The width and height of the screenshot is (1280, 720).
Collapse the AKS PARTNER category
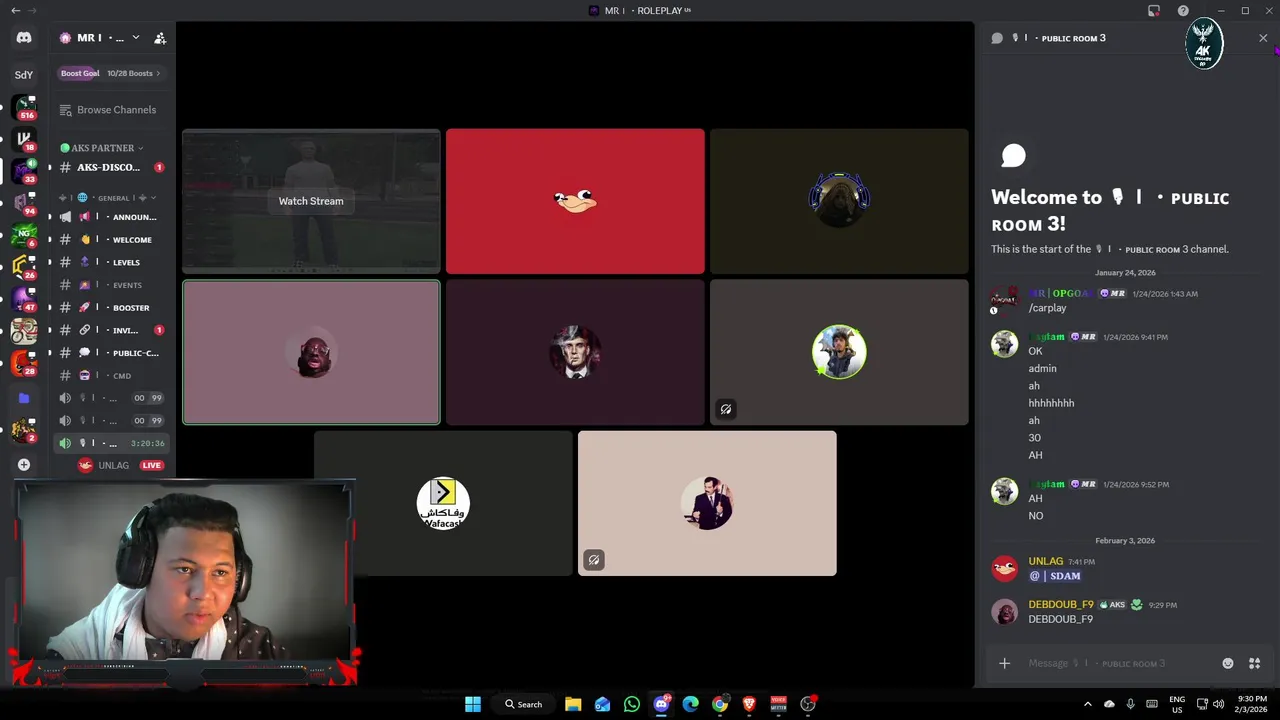(102, 148)
